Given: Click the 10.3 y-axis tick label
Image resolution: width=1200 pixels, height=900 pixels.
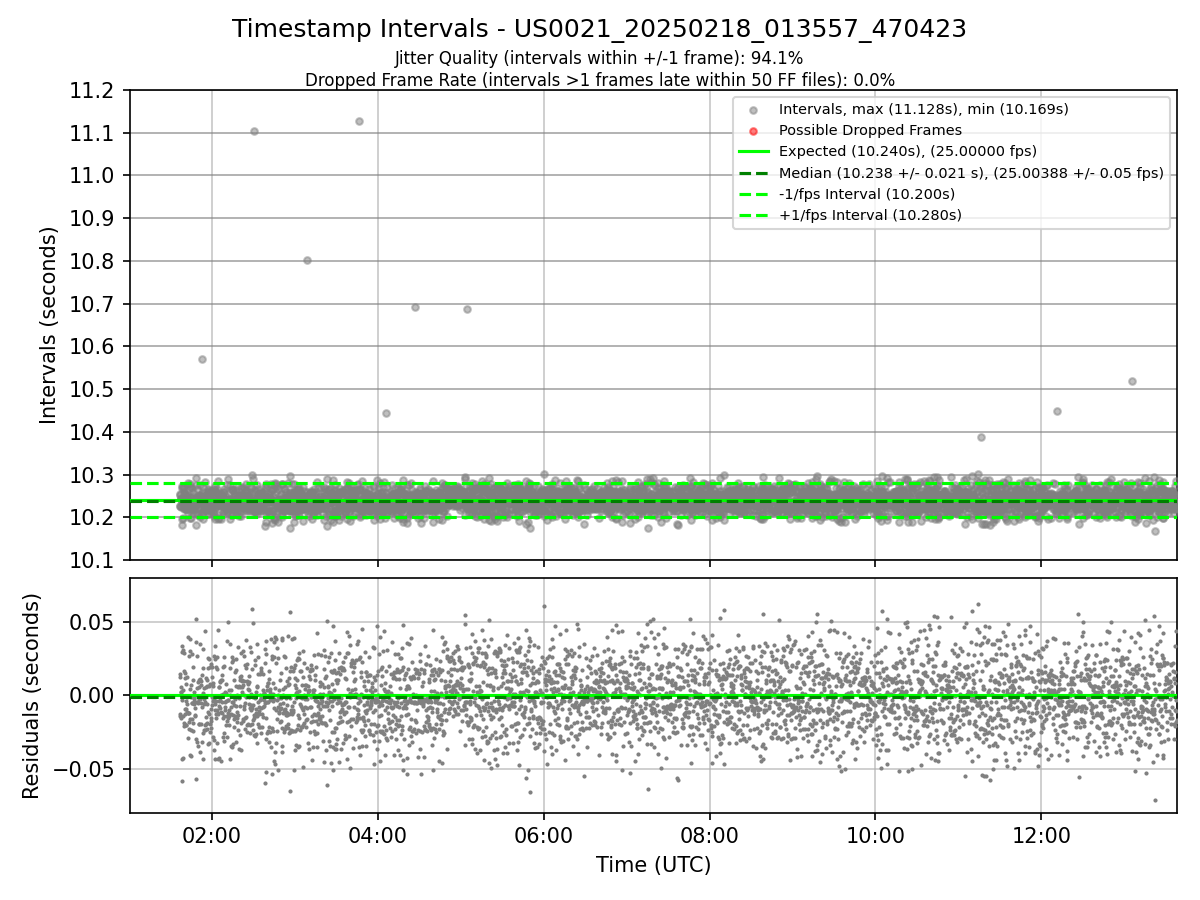Looking at the screenshot, I should point(94,475).
